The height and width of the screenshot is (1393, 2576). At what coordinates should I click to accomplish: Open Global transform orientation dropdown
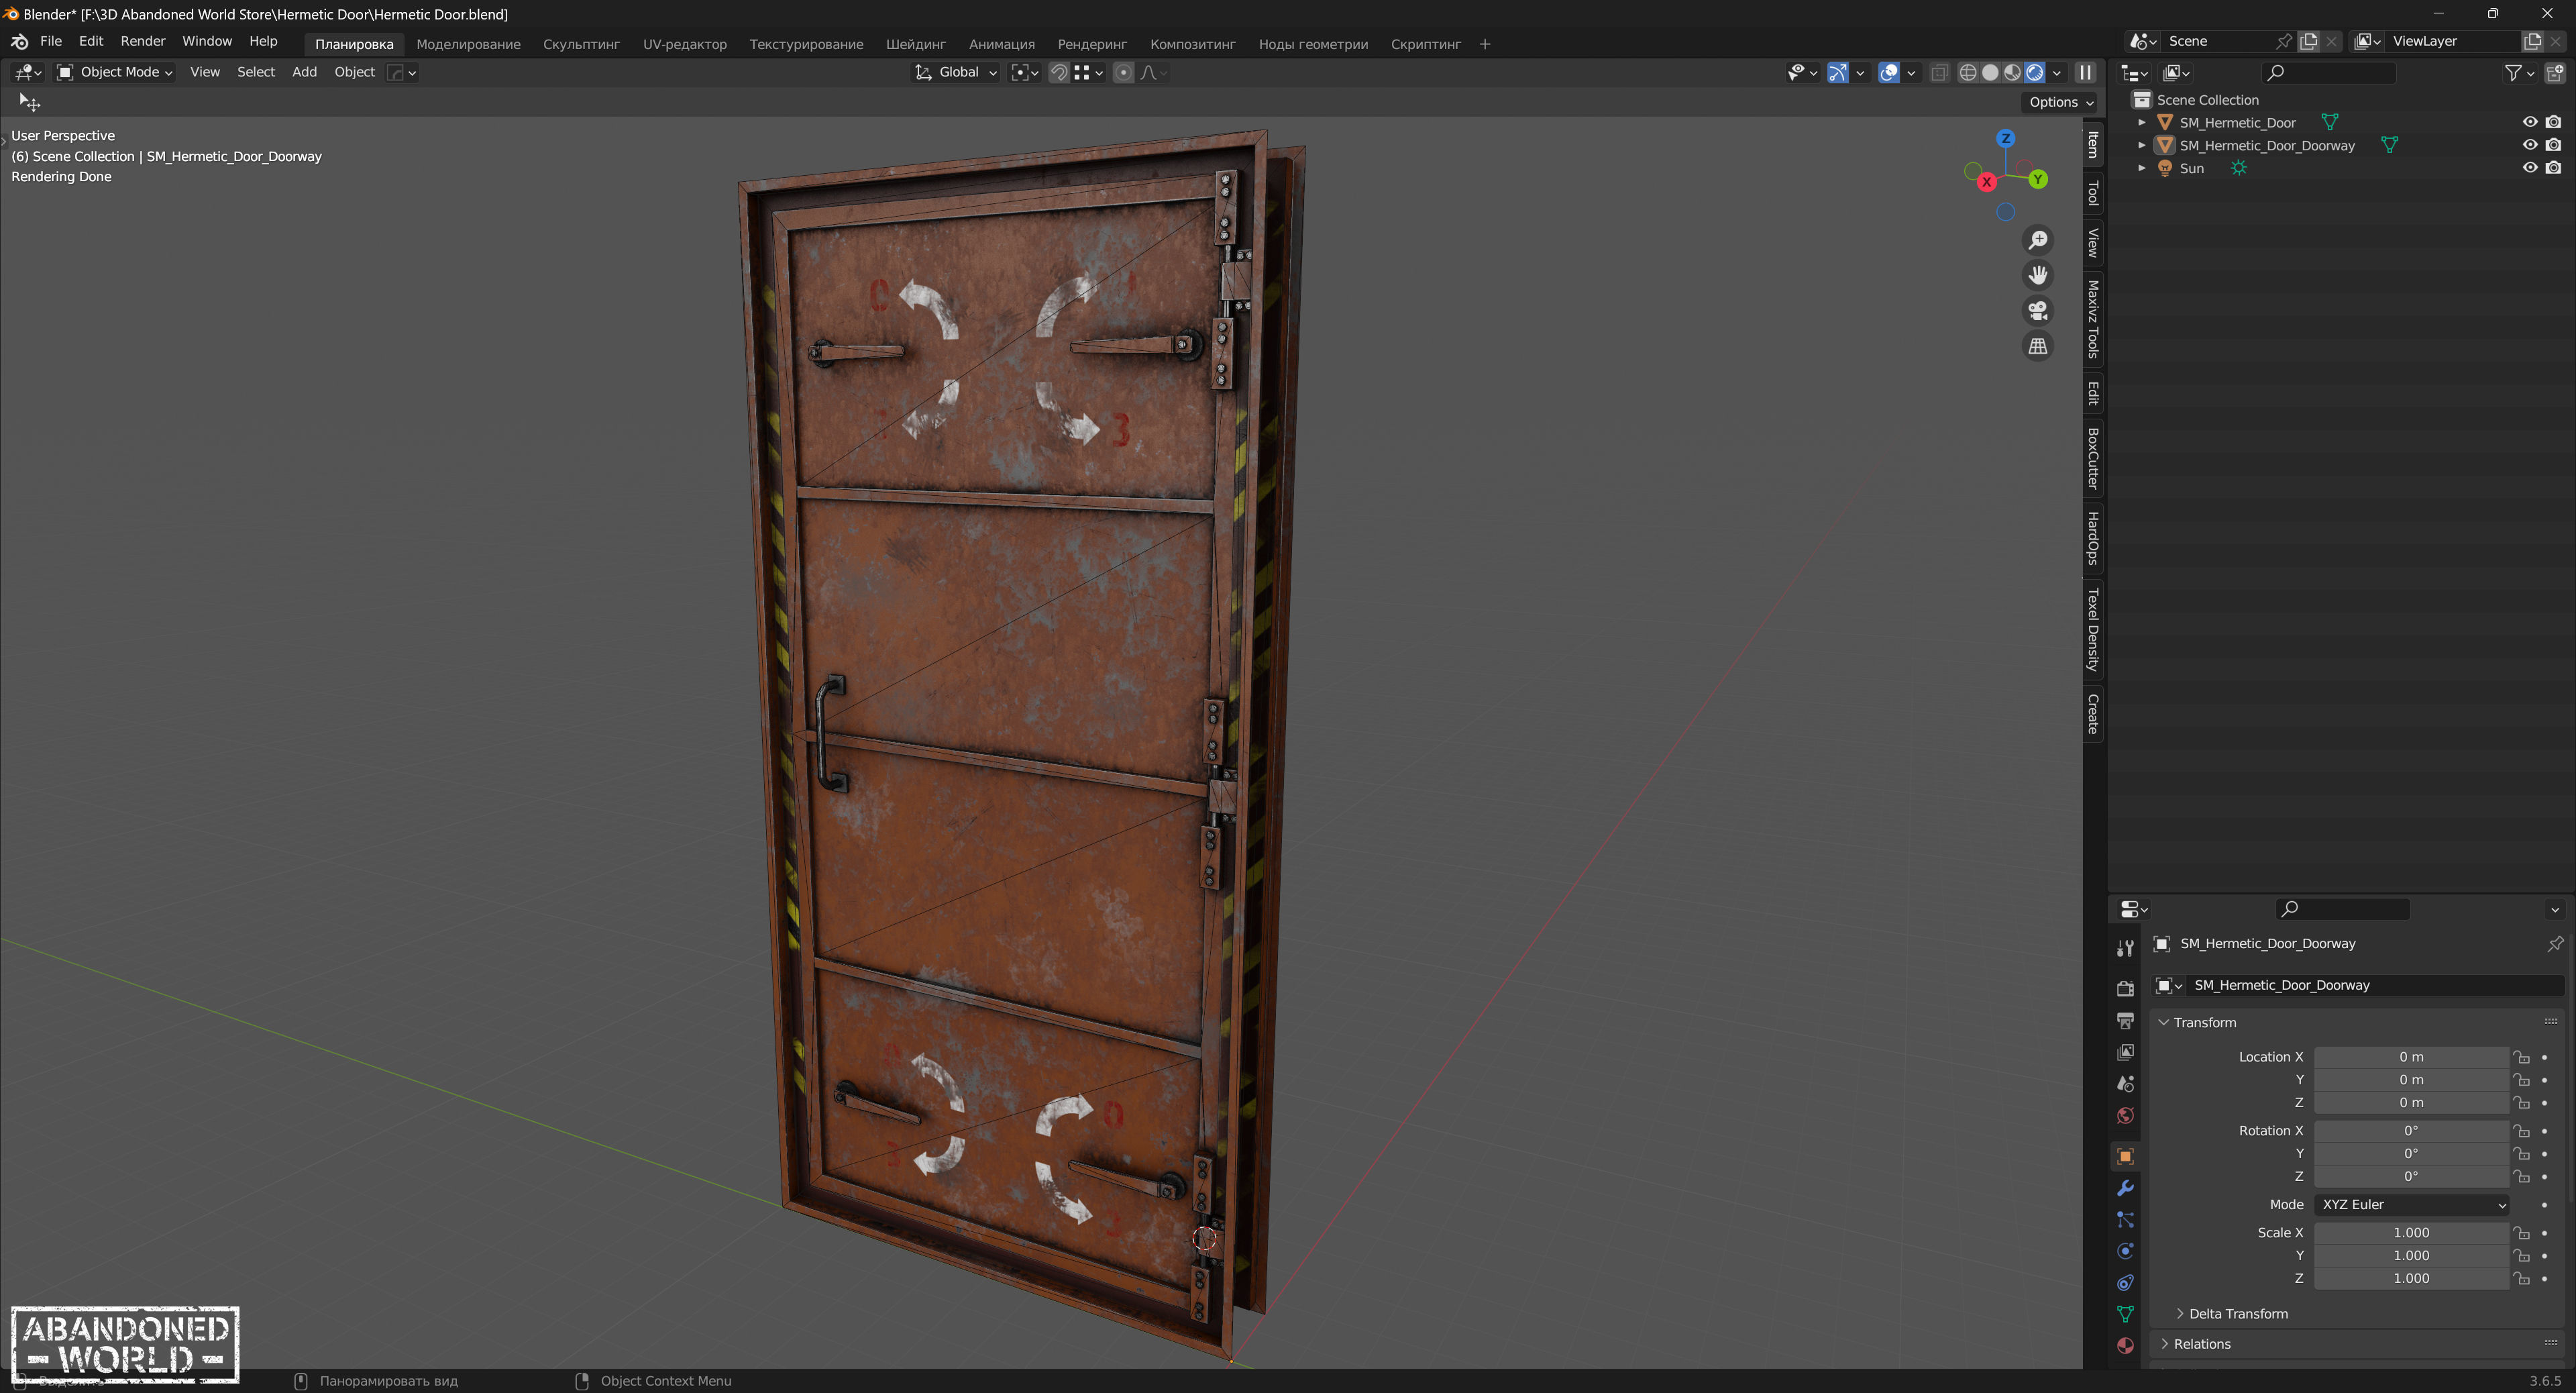pyautogui.click(x=956, y=73)
